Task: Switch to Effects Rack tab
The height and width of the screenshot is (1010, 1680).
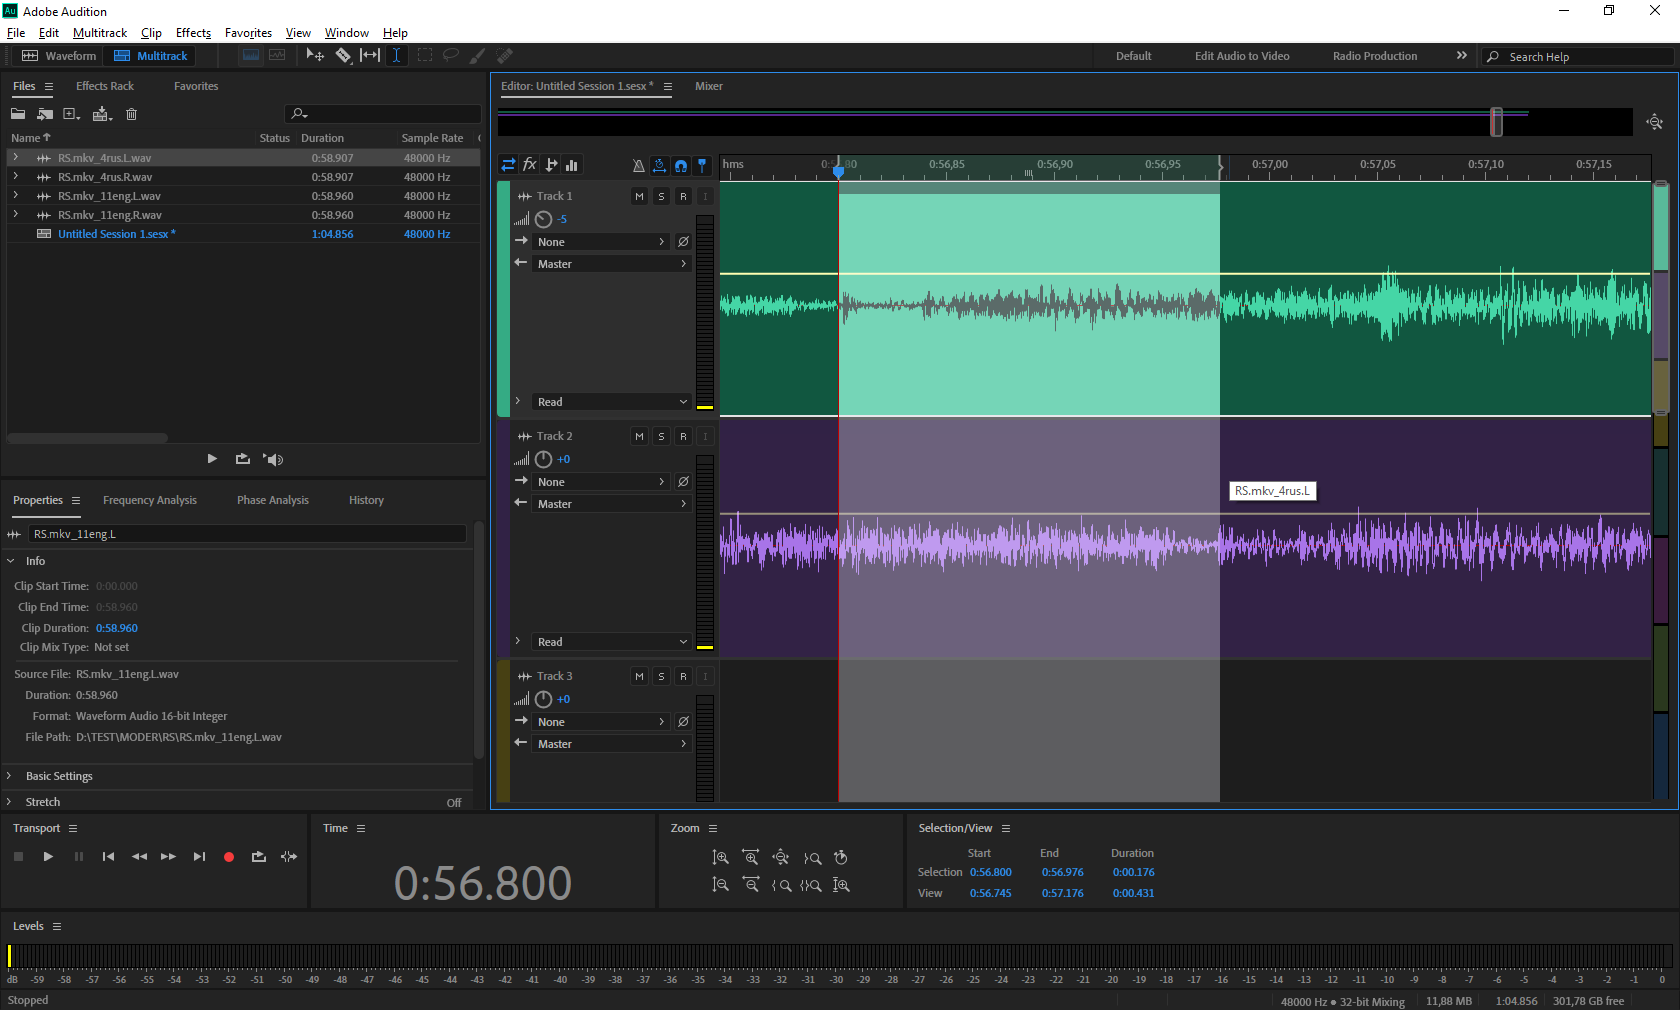Action: pos(105,86)
